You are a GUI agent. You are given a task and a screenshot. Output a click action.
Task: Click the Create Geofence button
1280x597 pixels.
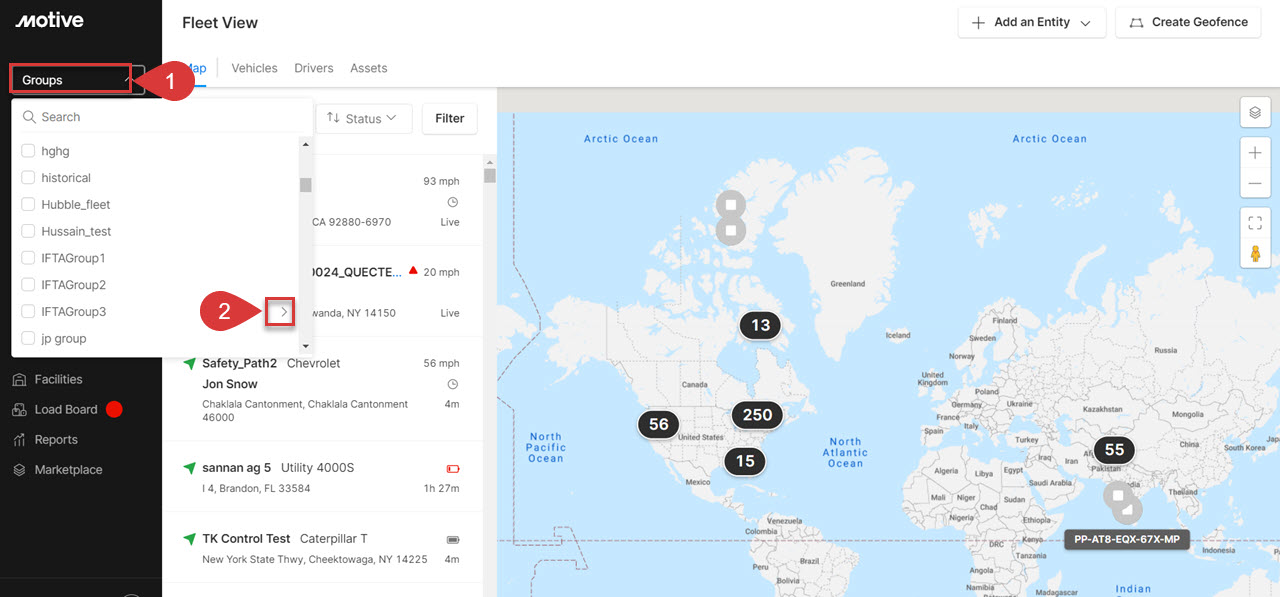(1188, 22)
